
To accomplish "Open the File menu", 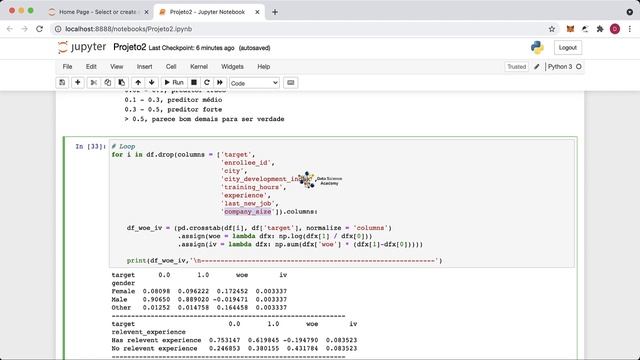I will click(67, 67).
